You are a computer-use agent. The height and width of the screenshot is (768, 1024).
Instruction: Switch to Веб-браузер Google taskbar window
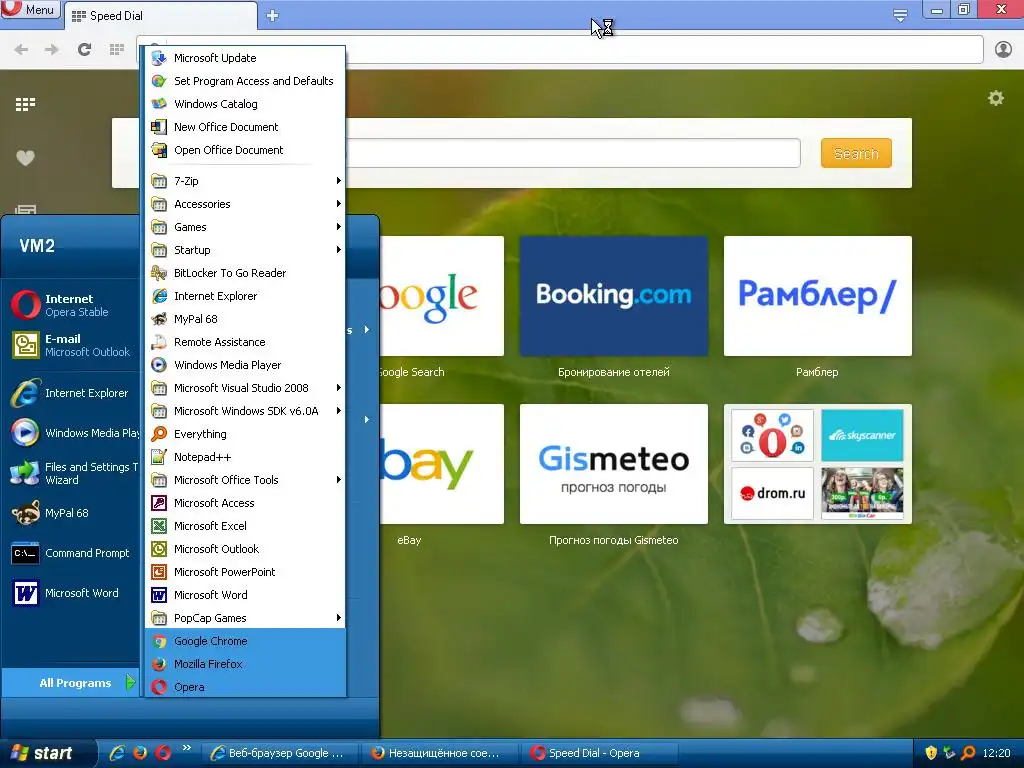click(x=282, y=753)
